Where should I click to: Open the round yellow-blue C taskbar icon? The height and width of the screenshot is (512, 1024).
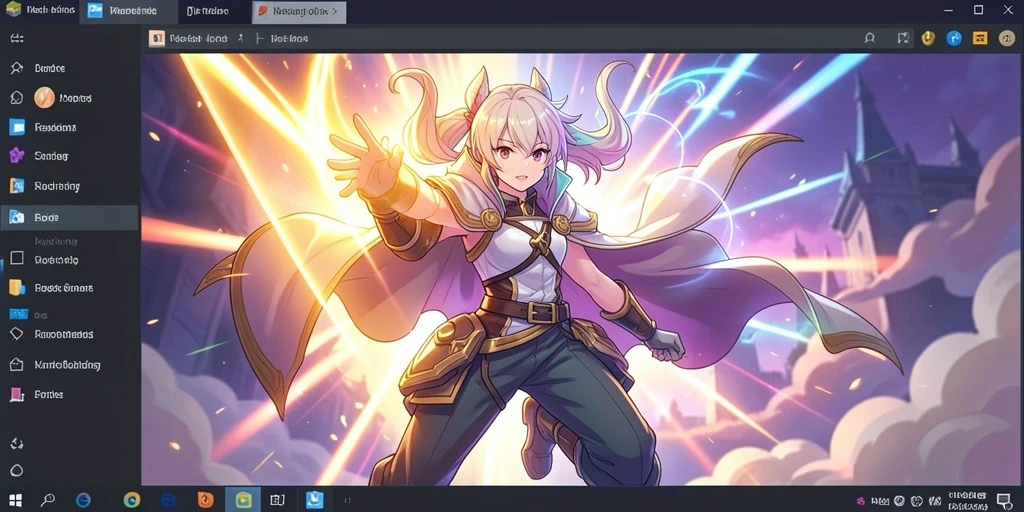click(132, 500)
